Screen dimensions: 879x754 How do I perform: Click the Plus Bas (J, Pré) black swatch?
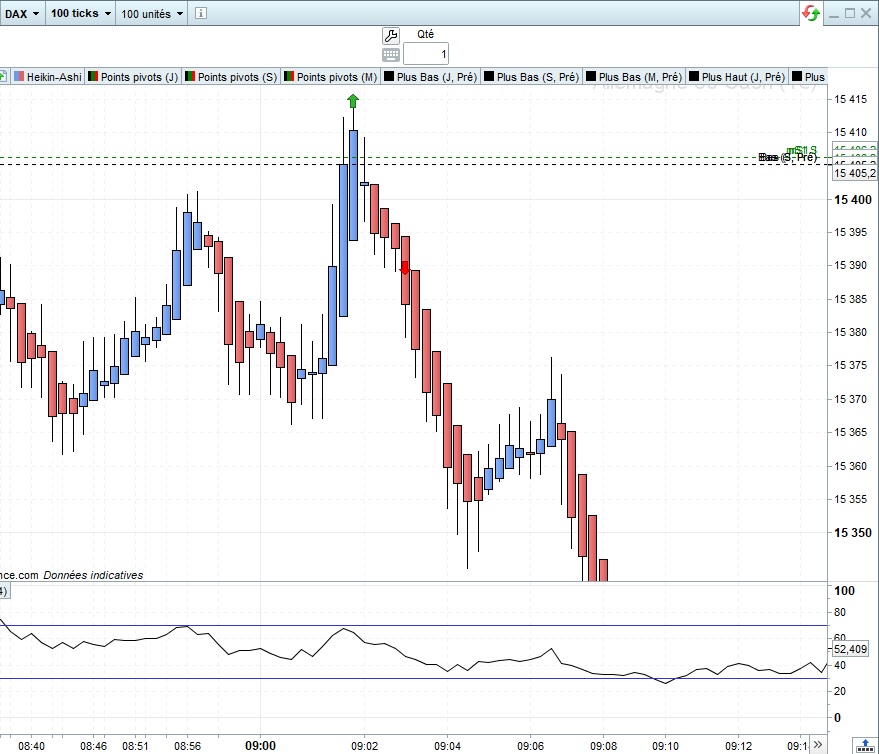tap(389, 76)
